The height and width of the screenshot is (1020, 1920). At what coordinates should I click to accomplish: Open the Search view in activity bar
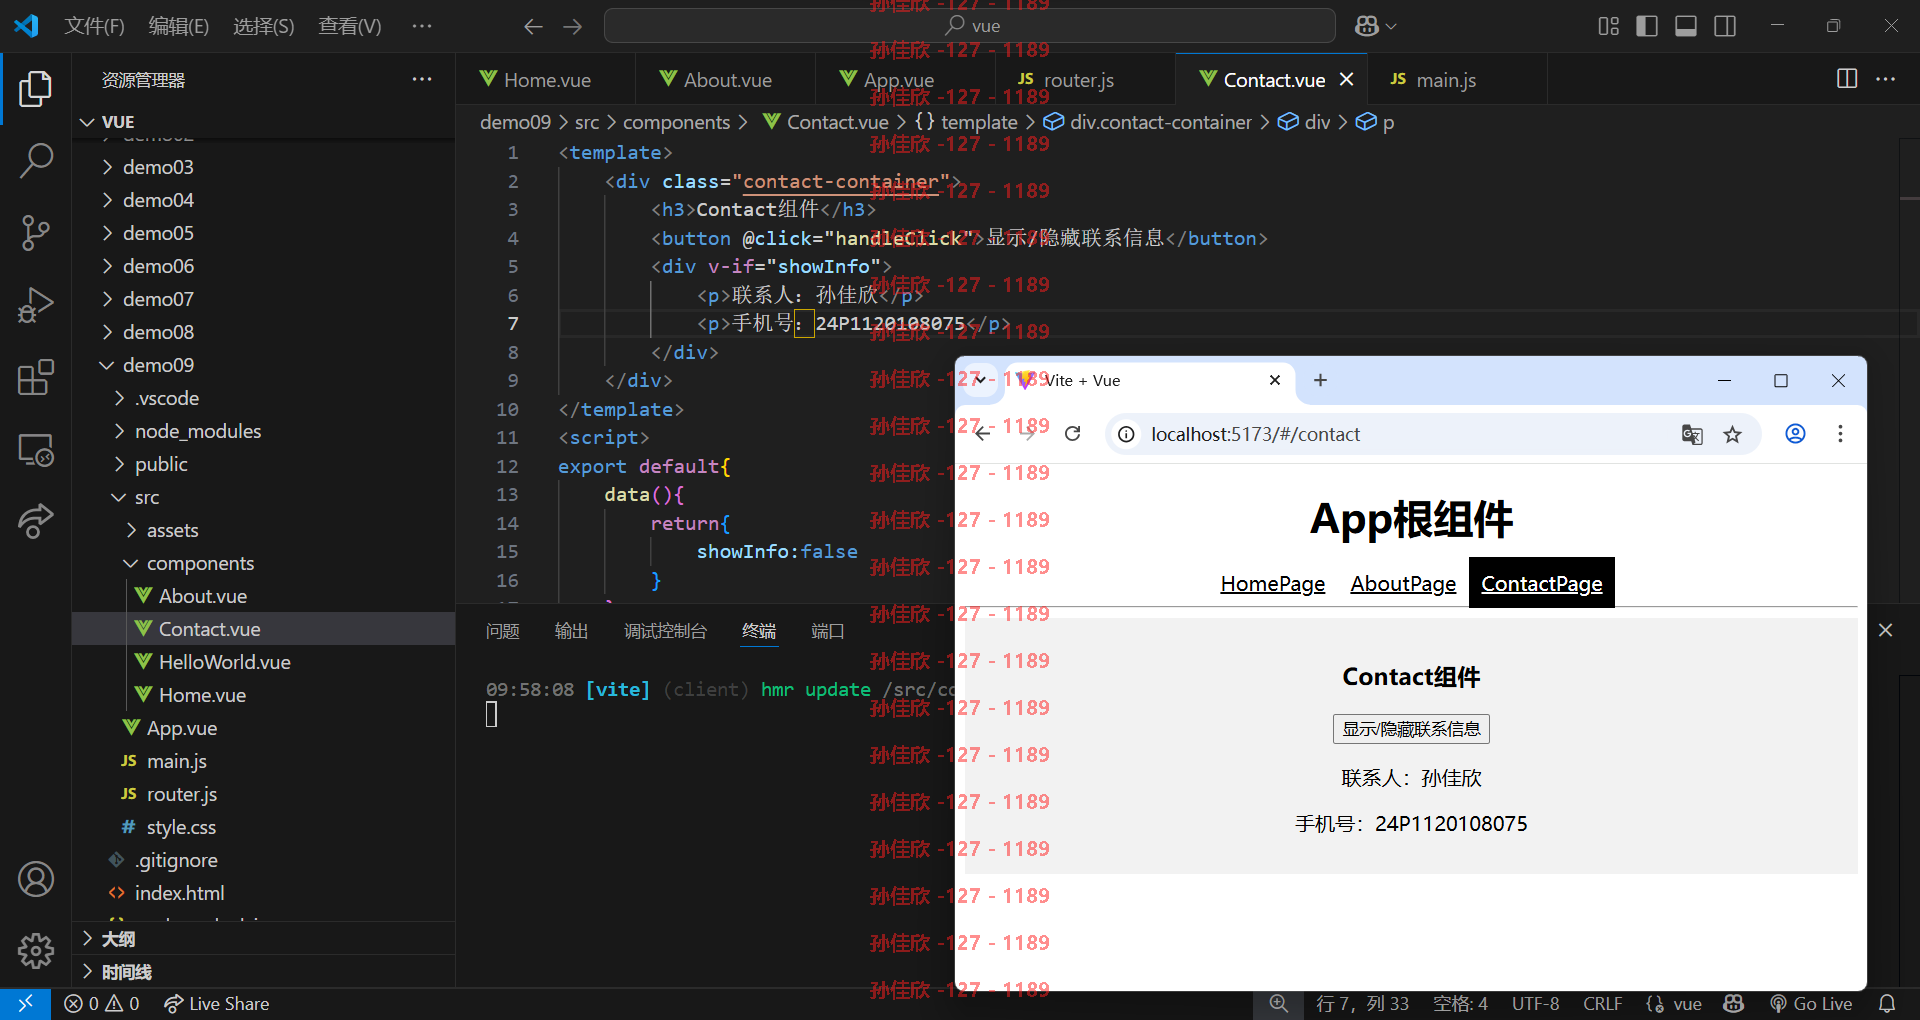point(36,160)
